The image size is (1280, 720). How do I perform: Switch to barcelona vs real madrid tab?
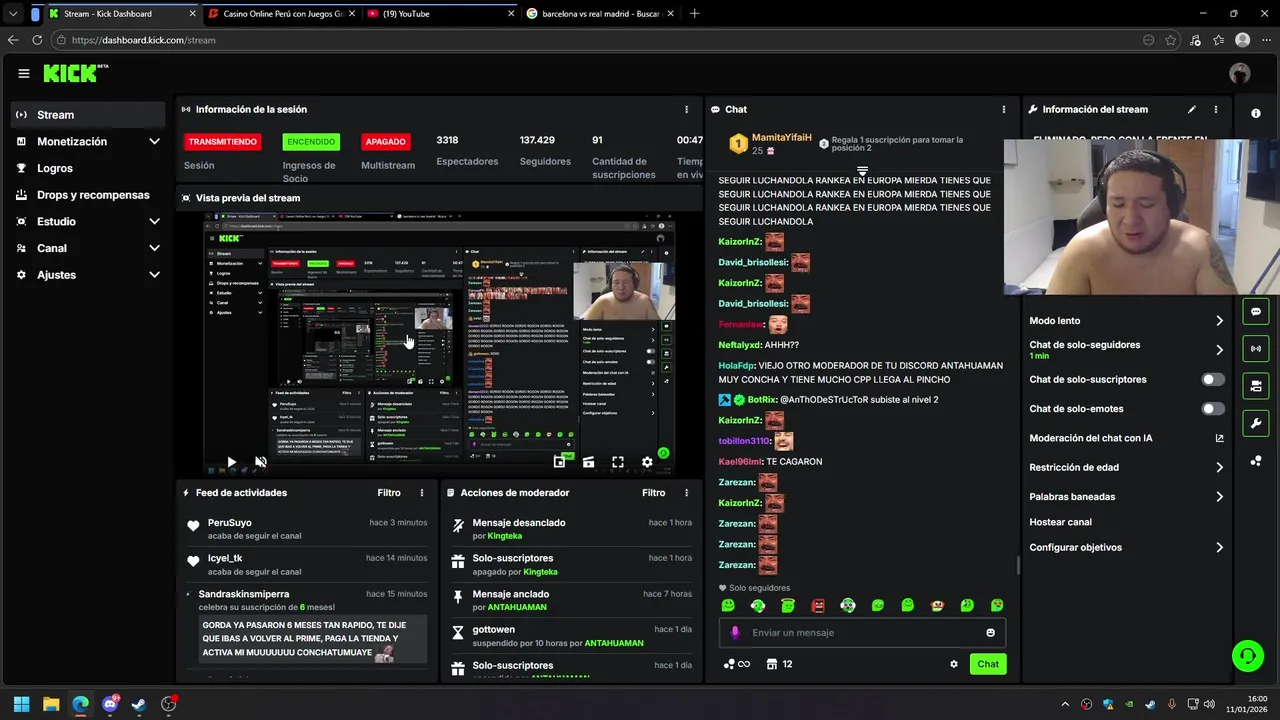click(x=600, y=14)
